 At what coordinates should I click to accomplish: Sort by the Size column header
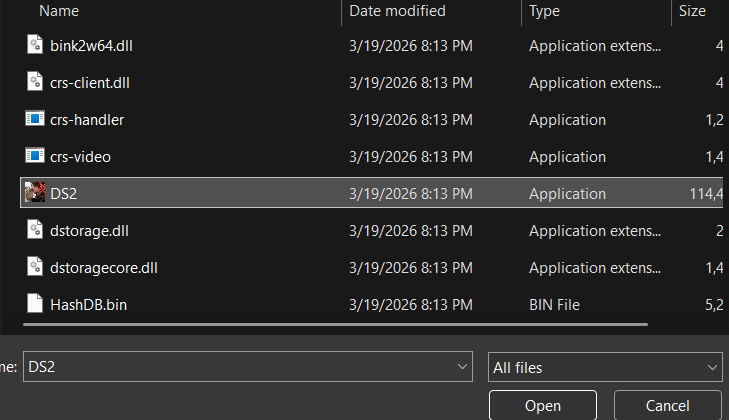(x=692, y=11)
